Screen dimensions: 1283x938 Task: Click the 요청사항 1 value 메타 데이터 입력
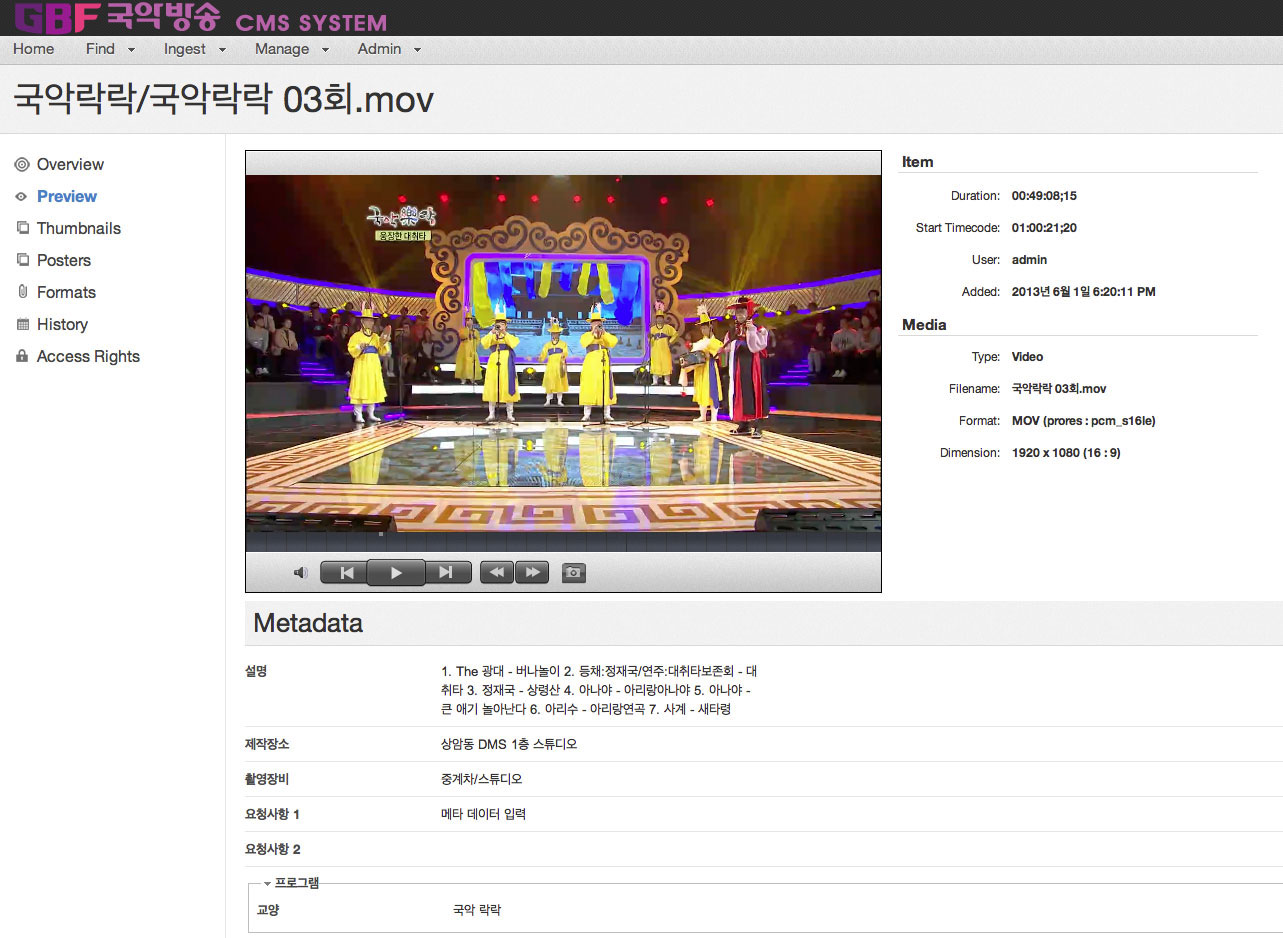(483, 814)
